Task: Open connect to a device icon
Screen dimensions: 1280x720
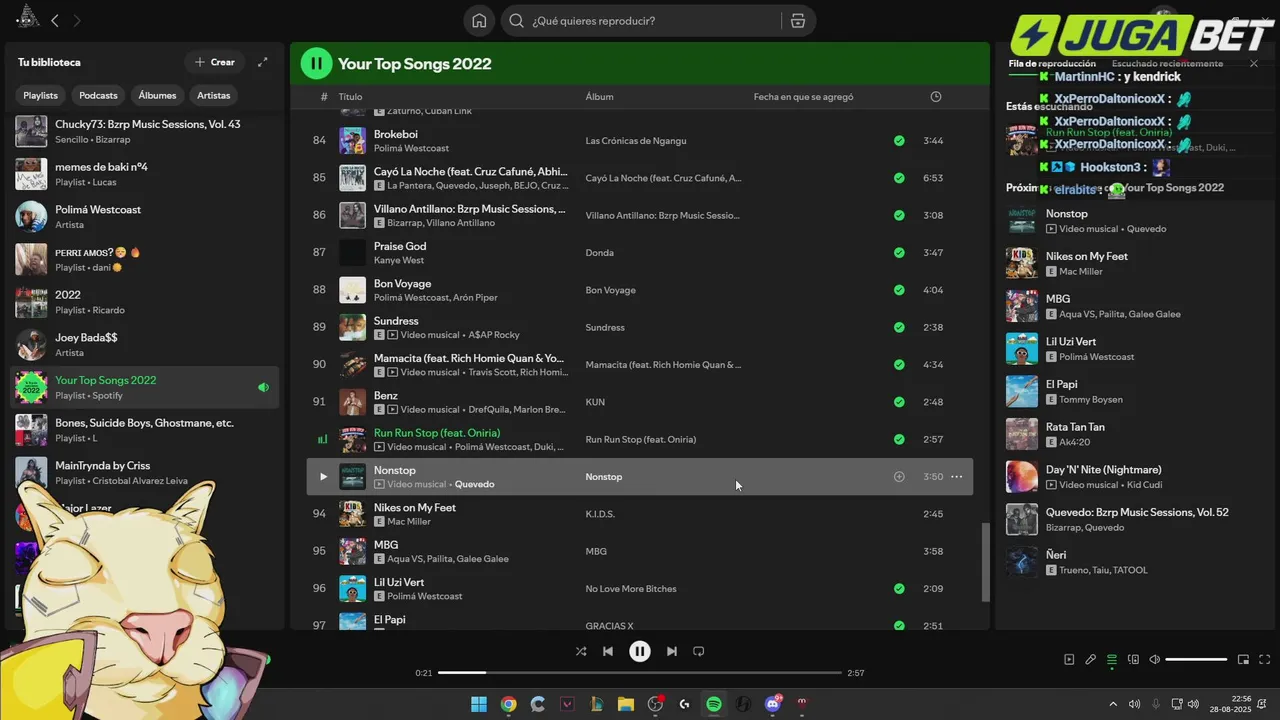Action: (1133, 659)
